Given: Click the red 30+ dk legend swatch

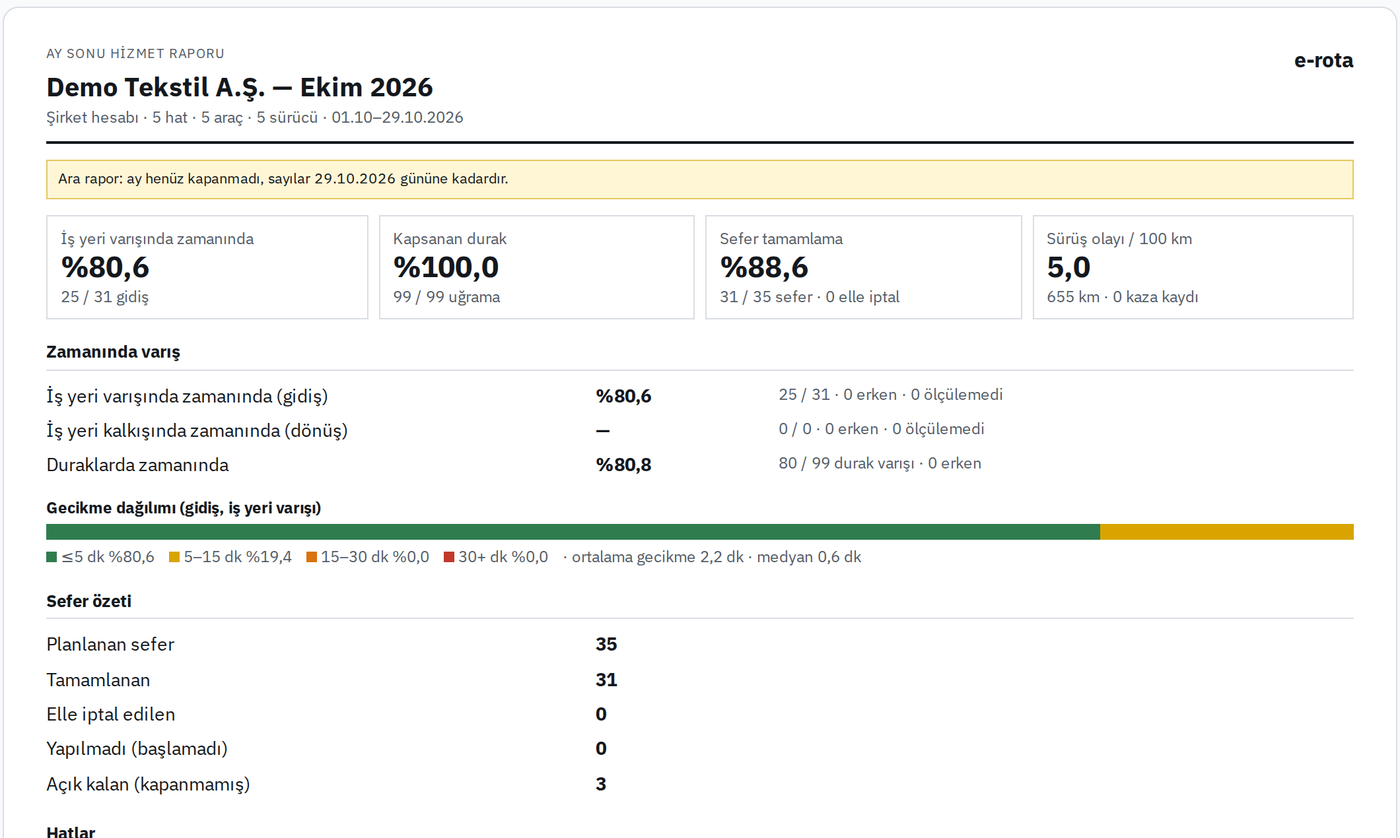Looking at the screenshot, I should (x=449, y=557).
